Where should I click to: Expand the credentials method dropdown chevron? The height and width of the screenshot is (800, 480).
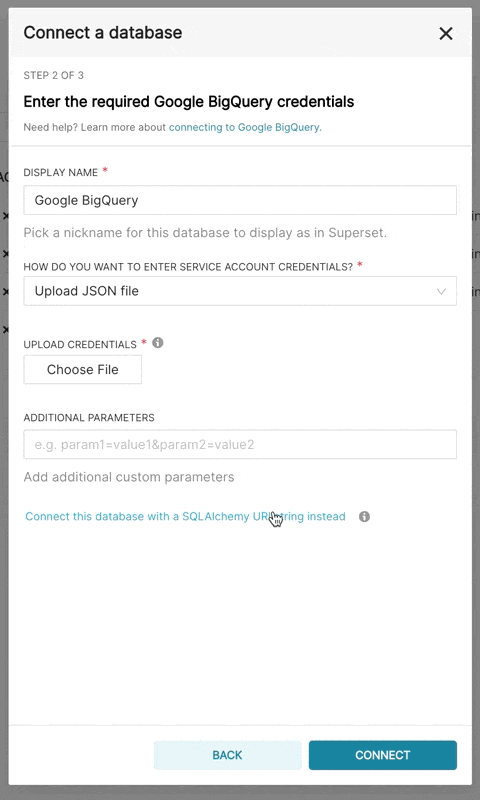pyautogui.click(x=441, y=291)
